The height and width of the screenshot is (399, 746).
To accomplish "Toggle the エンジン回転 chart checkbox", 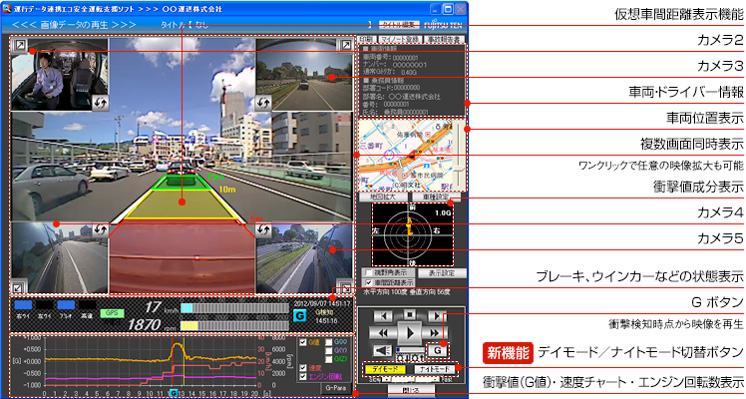I will tap(303, 377).
